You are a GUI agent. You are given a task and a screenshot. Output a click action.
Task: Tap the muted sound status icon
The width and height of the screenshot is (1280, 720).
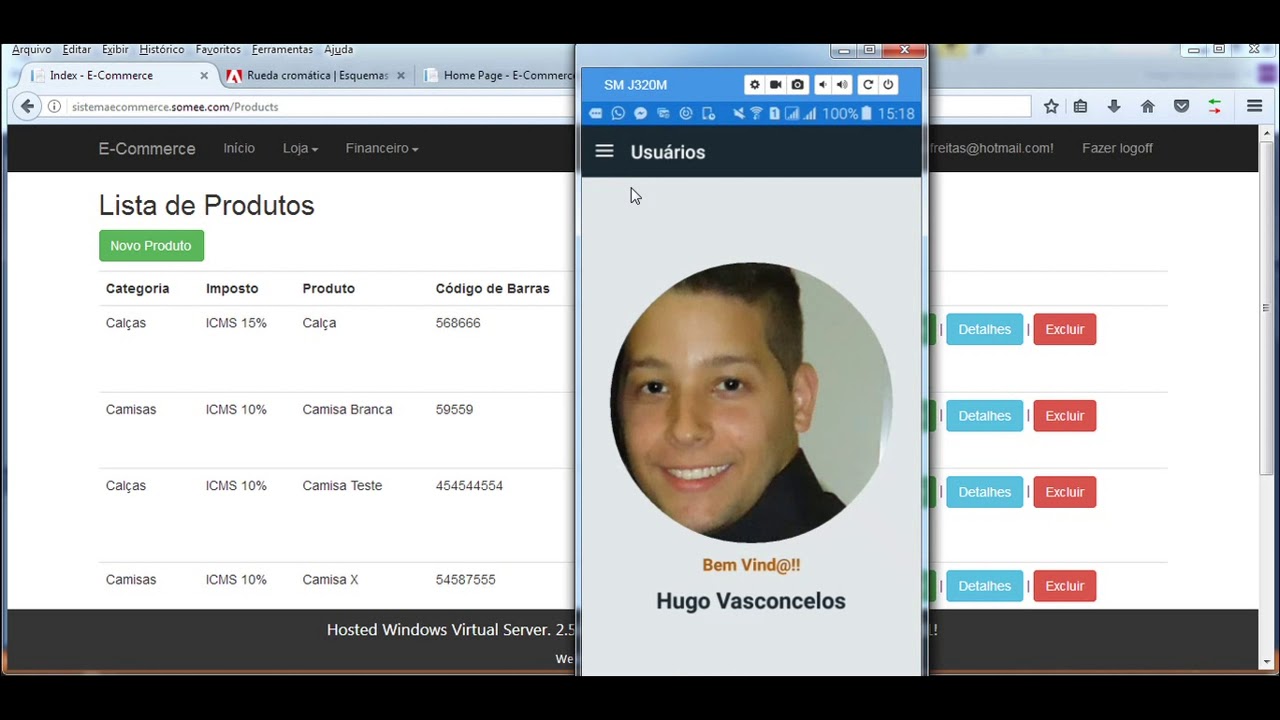(x=738, y=114)
